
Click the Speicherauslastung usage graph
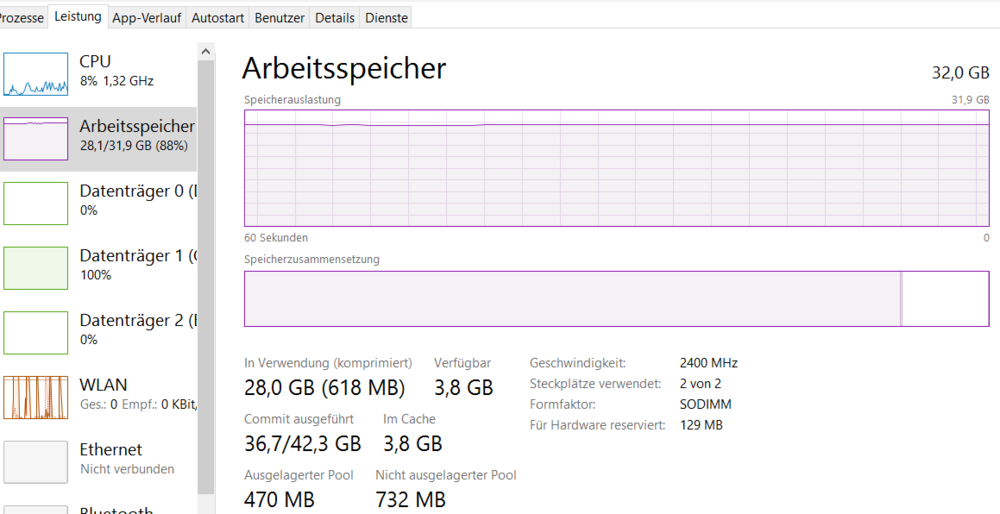click(x=616, y=168)
